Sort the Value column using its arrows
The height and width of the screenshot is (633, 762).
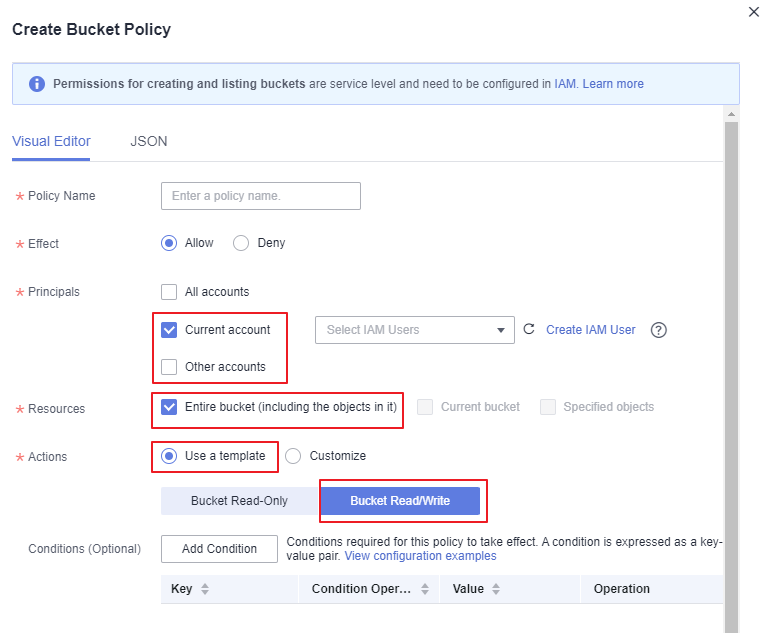[496, 589]
